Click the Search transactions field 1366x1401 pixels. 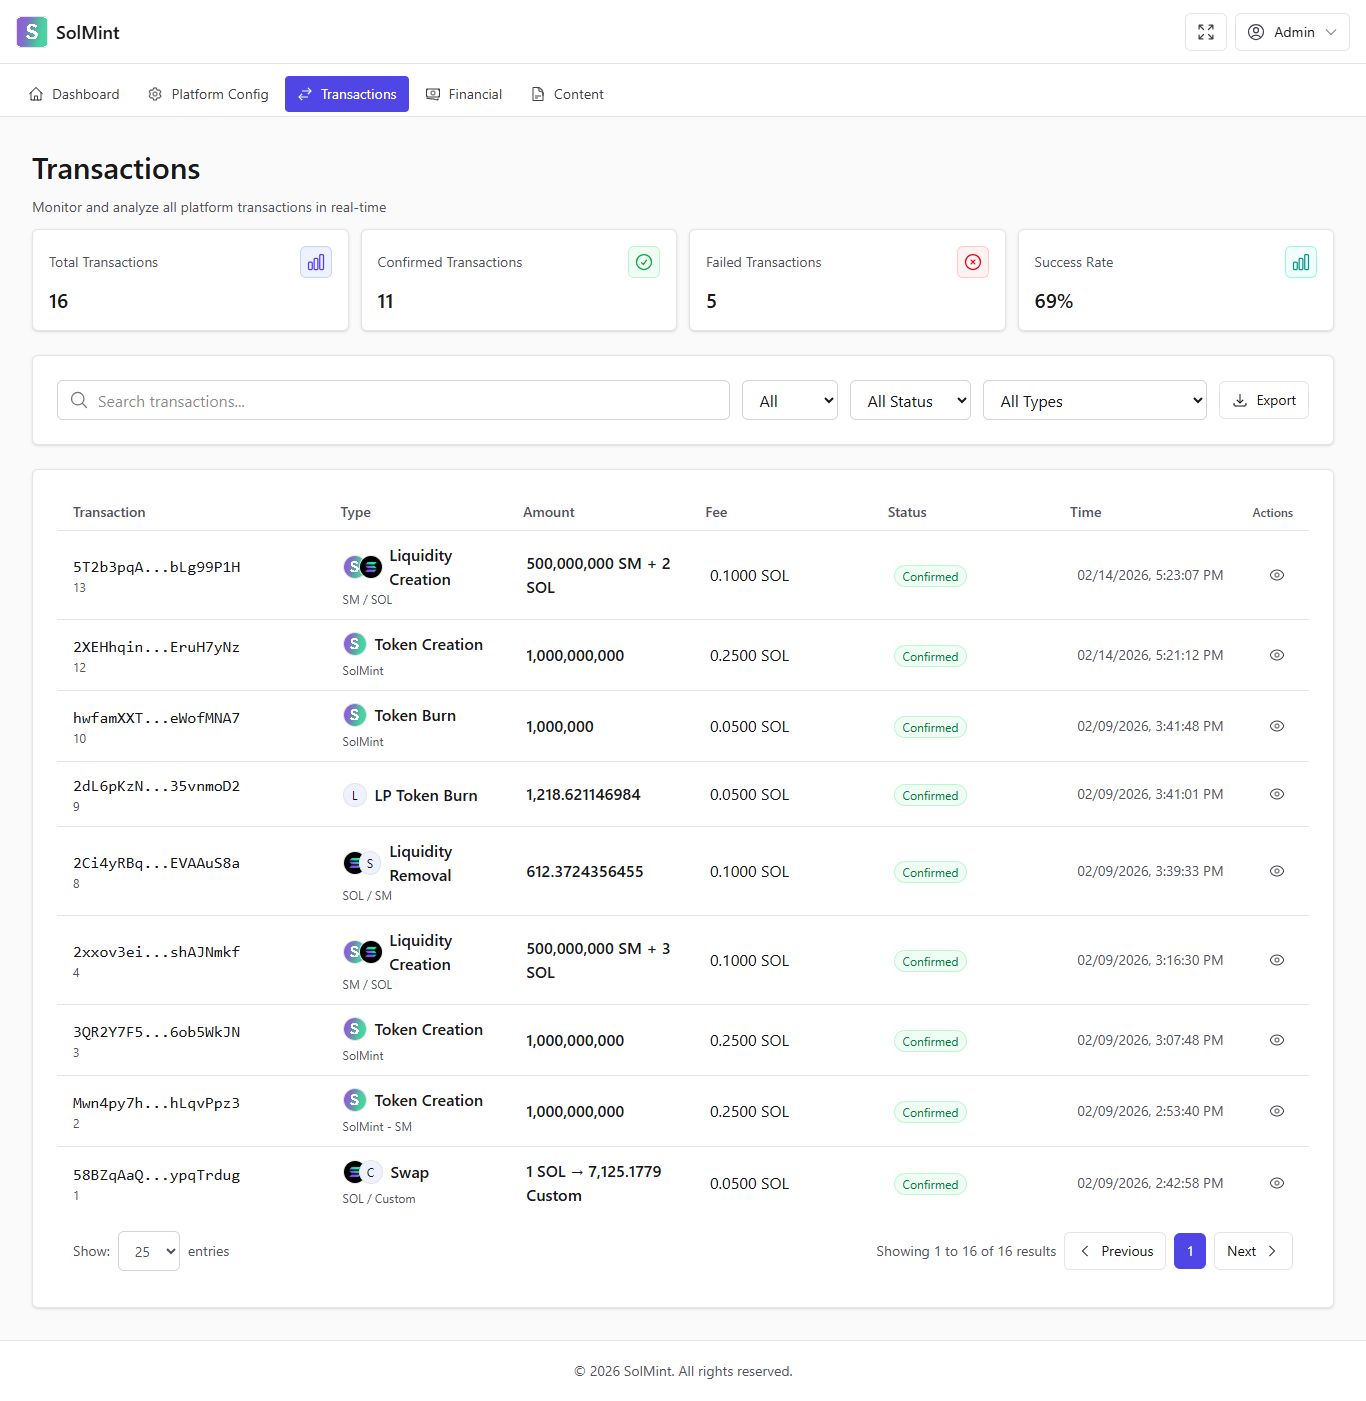[x=393, y=401]
